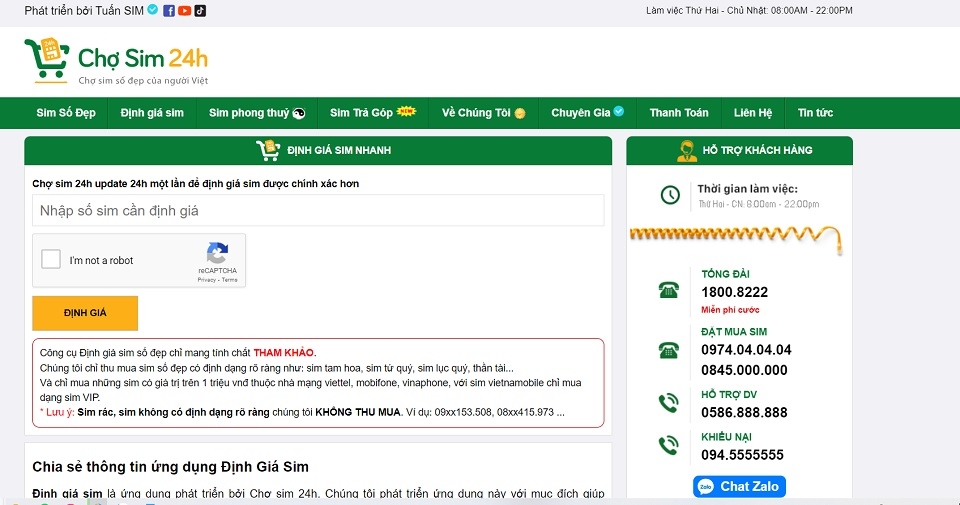Open the YouTube icon in top bar
The height and width of the screenshot is (505, 960).
click(x=184, y=10)
